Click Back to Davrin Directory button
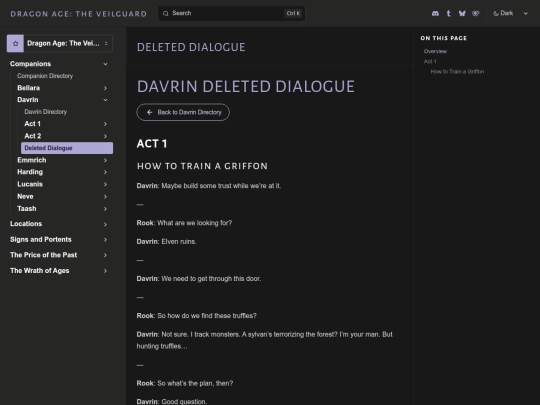The width and height of the screenshot is (540, 405). (183, 112)
